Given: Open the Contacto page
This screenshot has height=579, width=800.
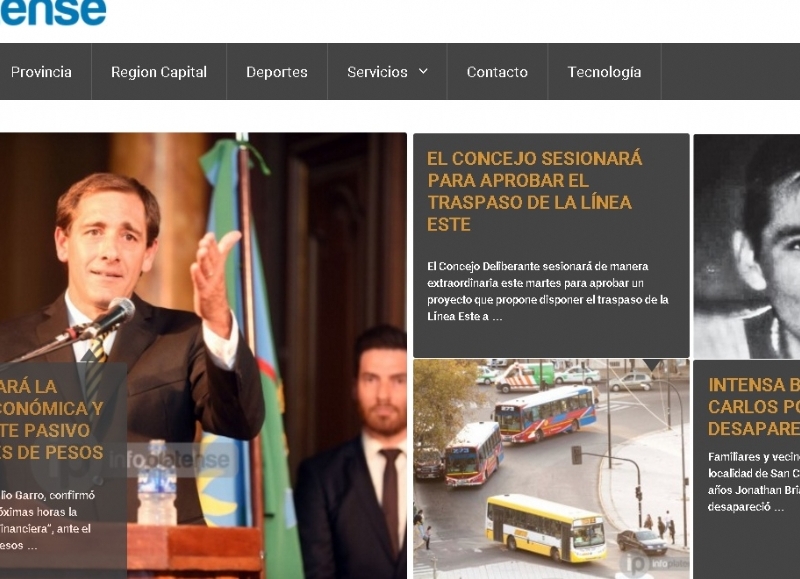Looking at the screenshot, I should (x=497, y=72).
